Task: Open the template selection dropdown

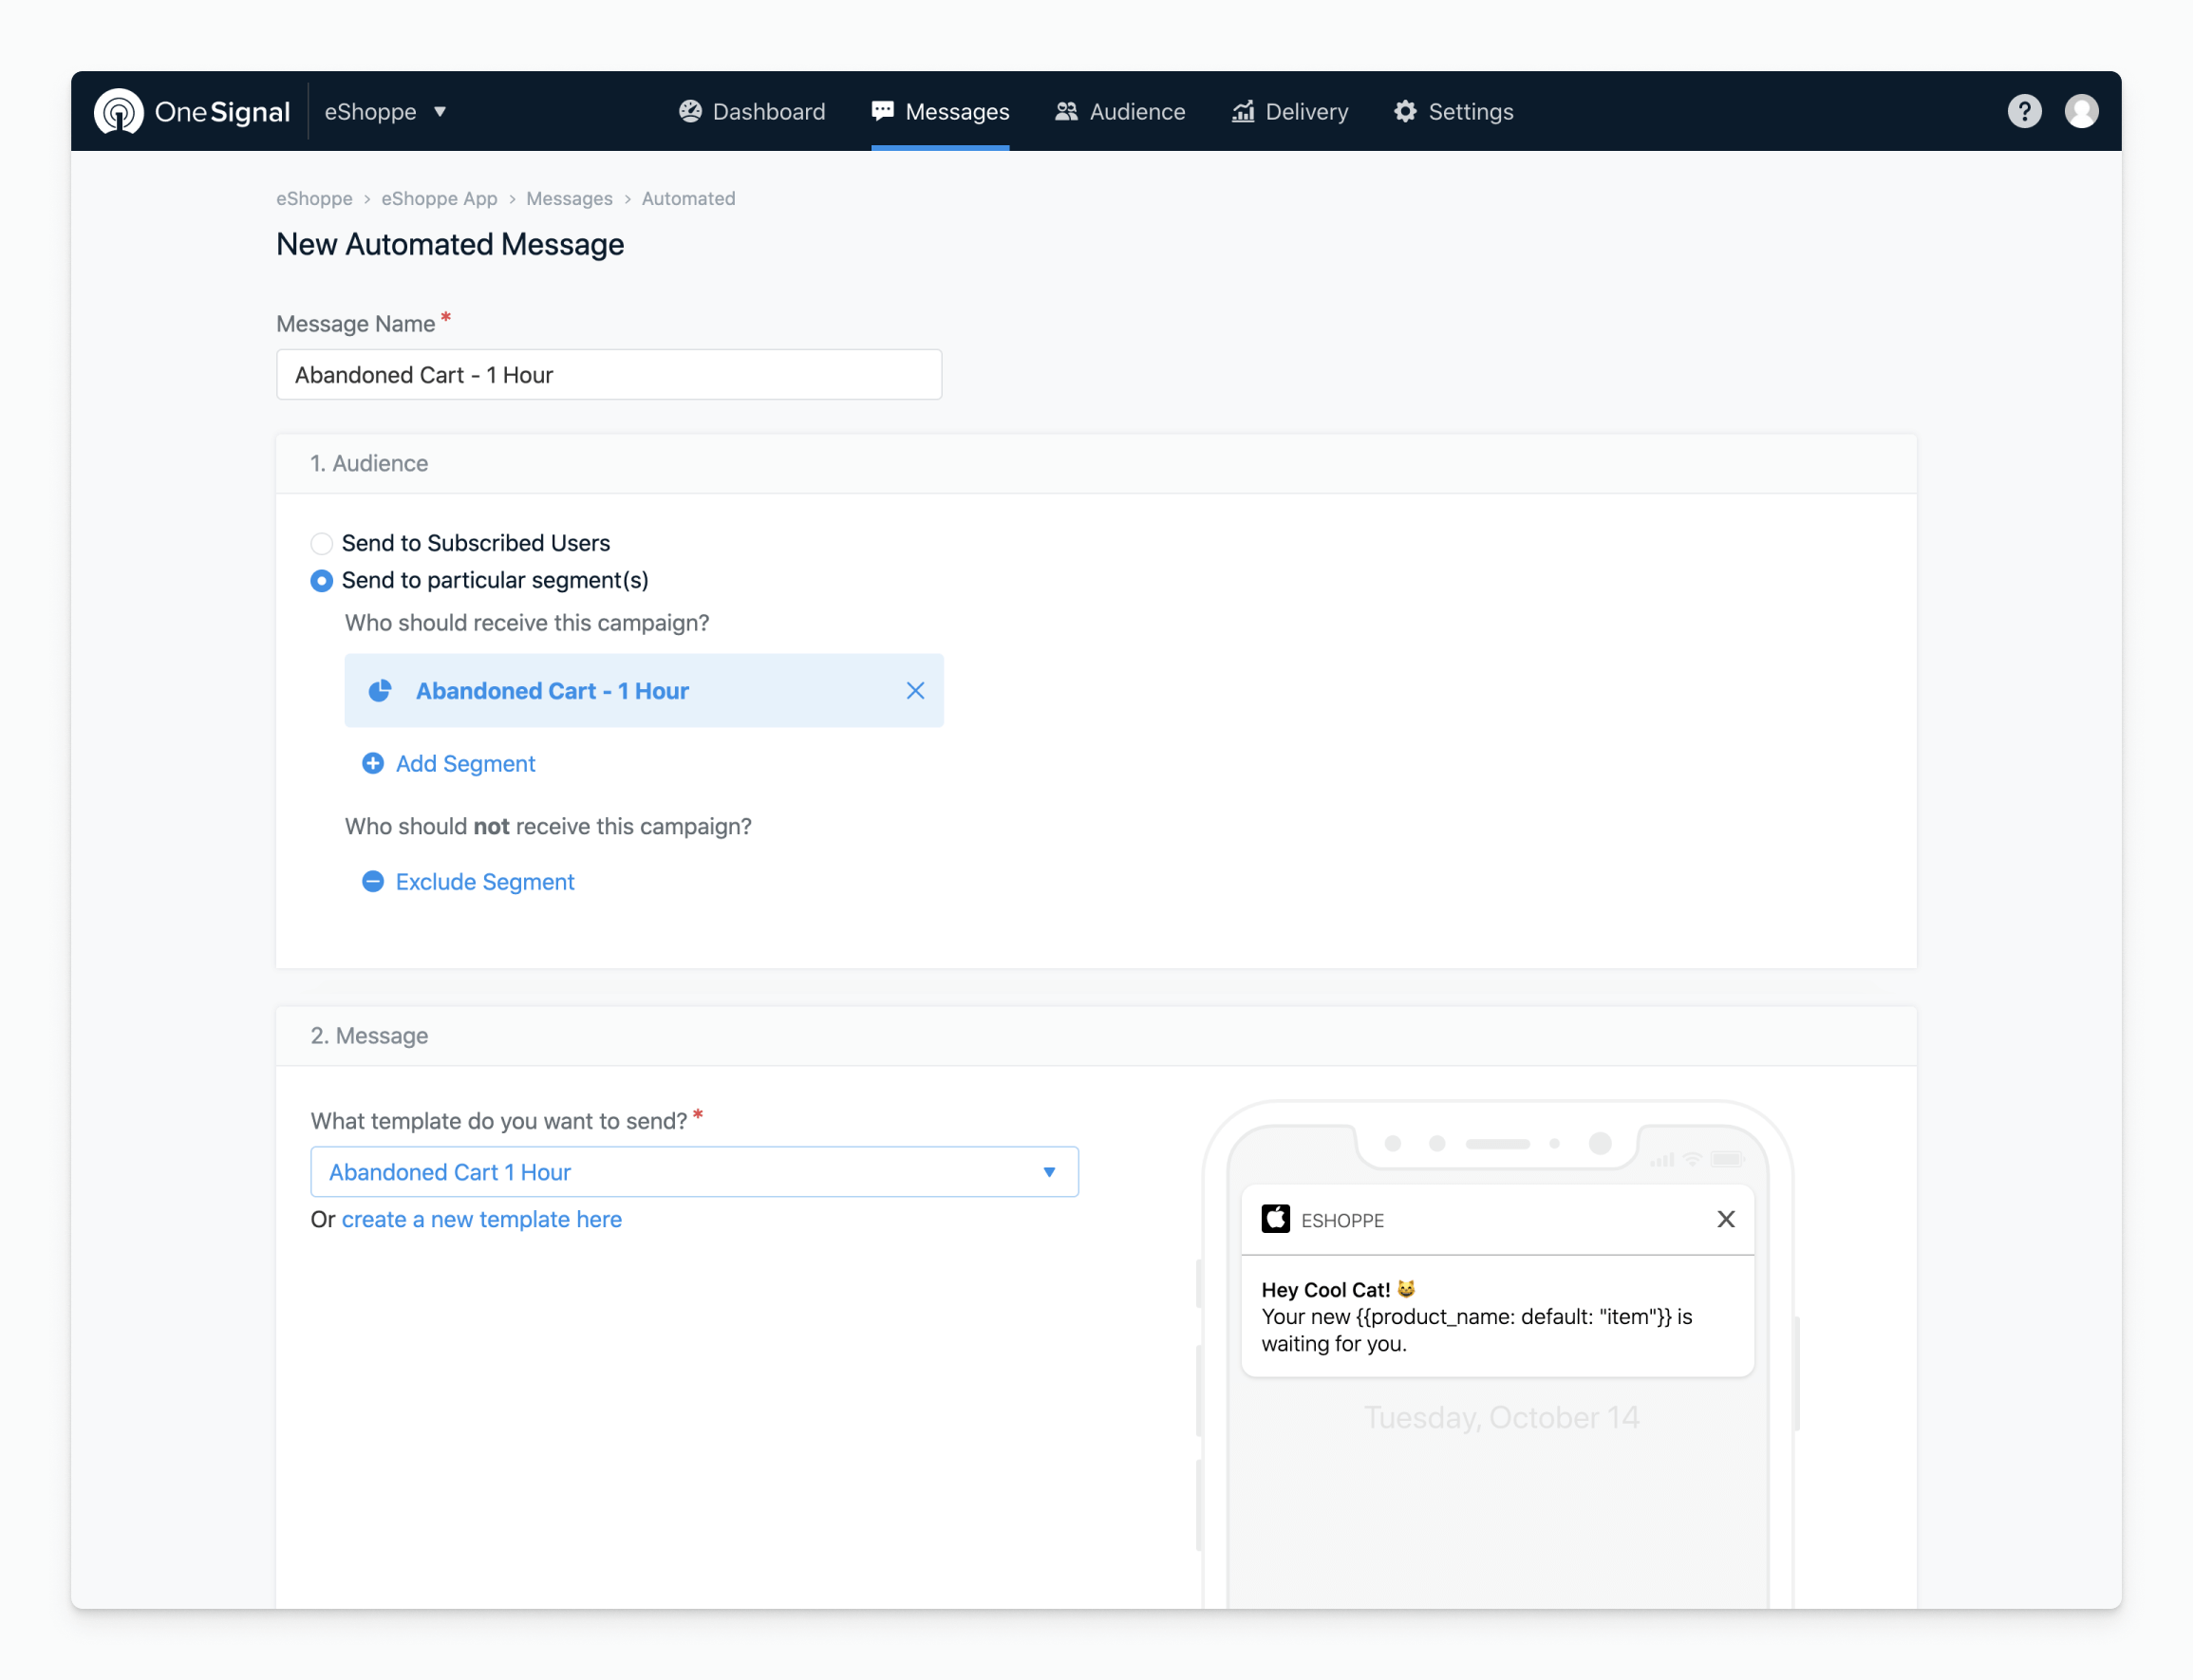Action: [695, 1171]
